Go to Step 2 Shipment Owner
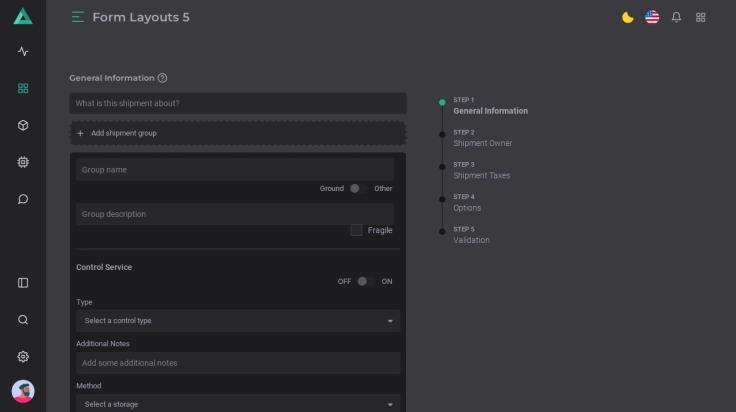 click(482, 138)
